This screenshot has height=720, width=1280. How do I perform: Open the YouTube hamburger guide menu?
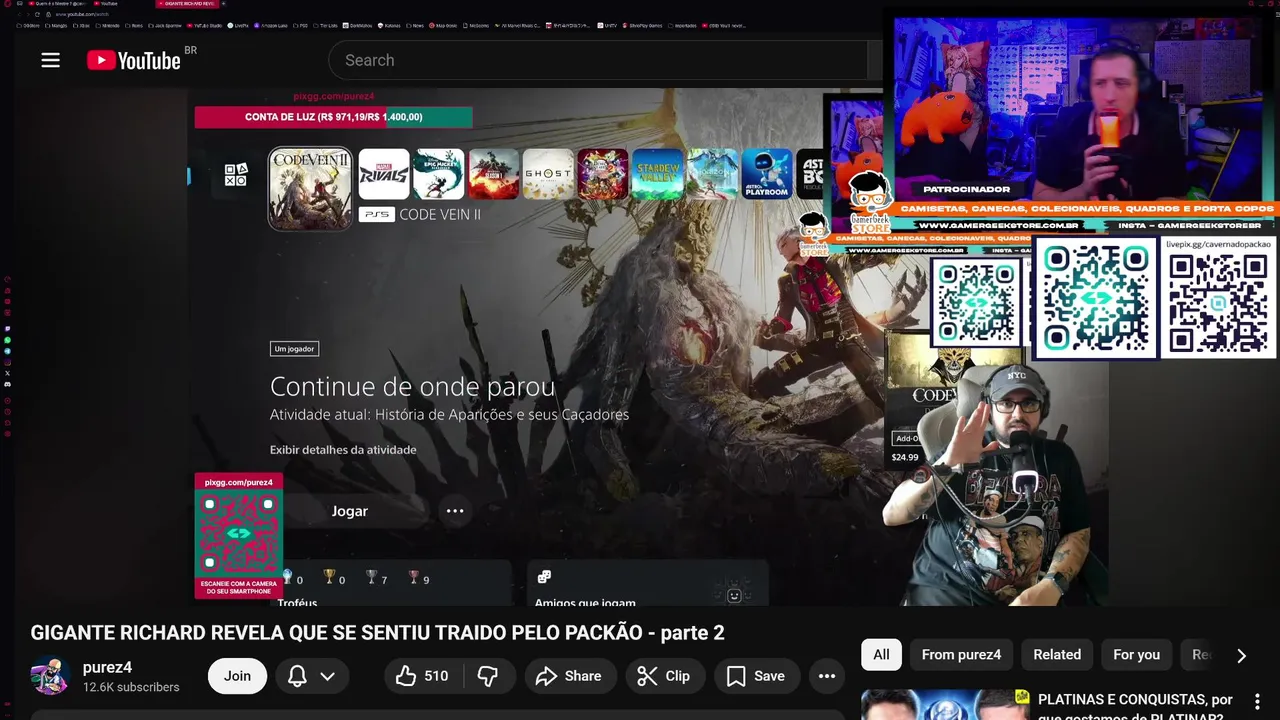pyautogui.click(x=50, y=60)
